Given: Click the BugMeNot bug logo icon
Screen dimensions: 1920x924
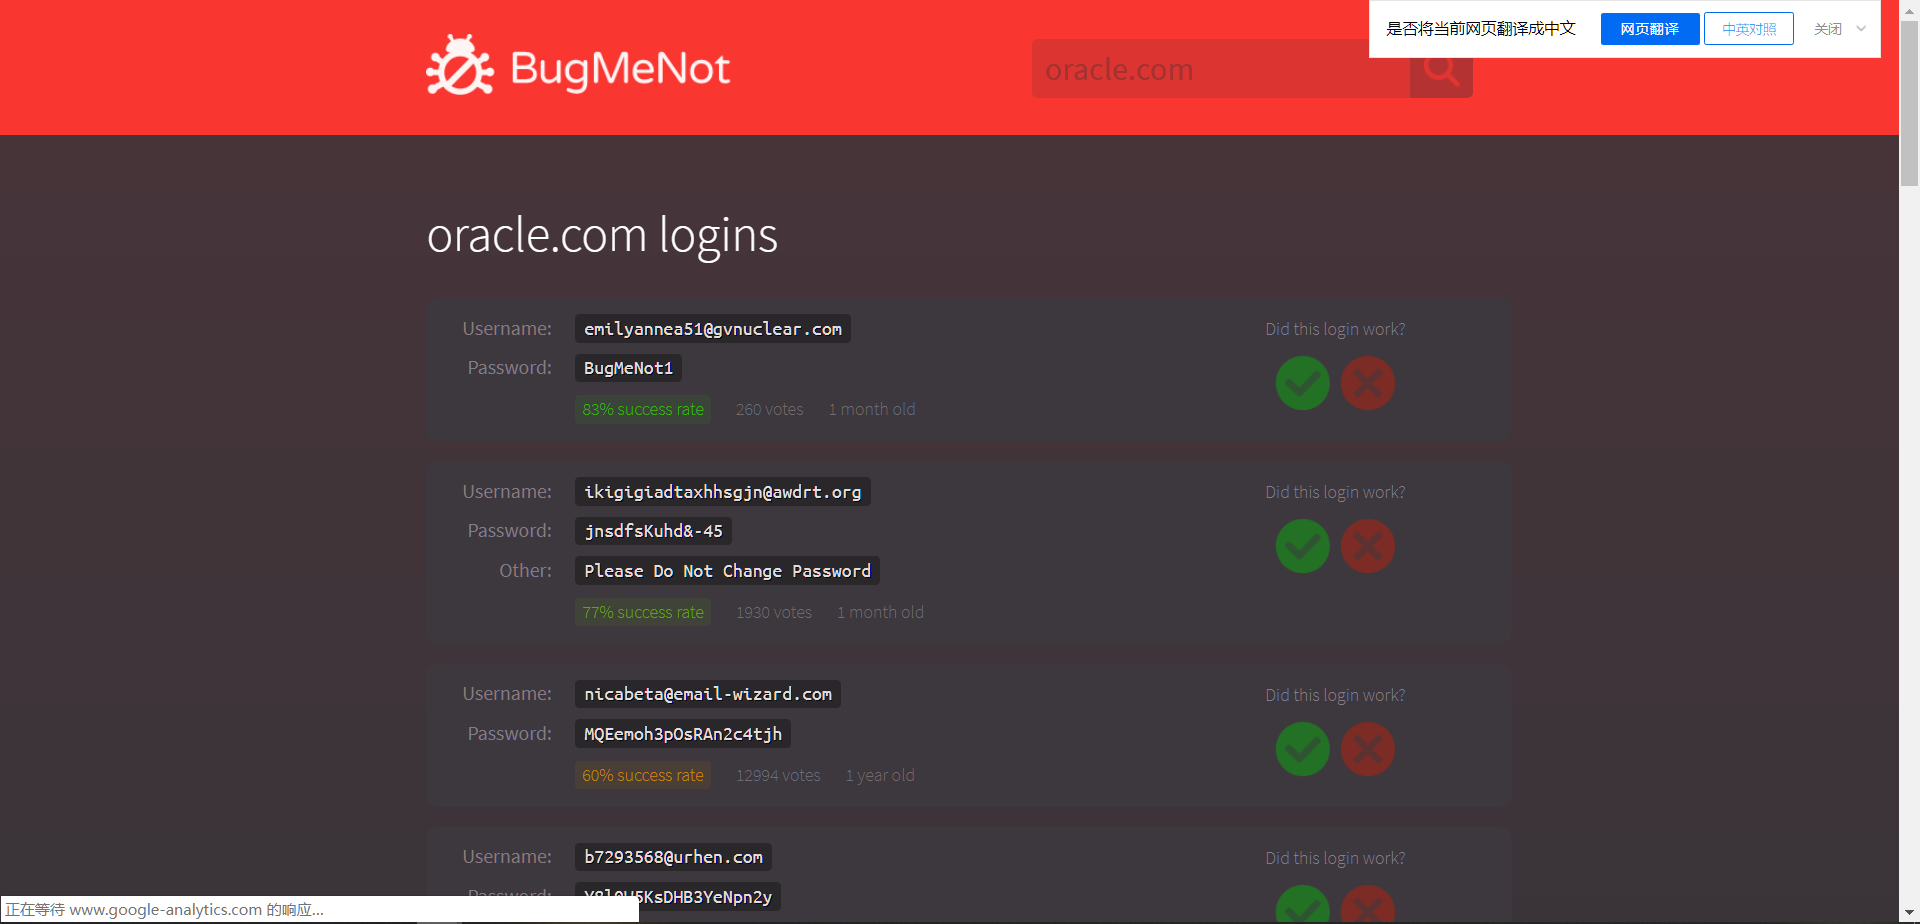Looking at the screenshot, I should [460, 67].
